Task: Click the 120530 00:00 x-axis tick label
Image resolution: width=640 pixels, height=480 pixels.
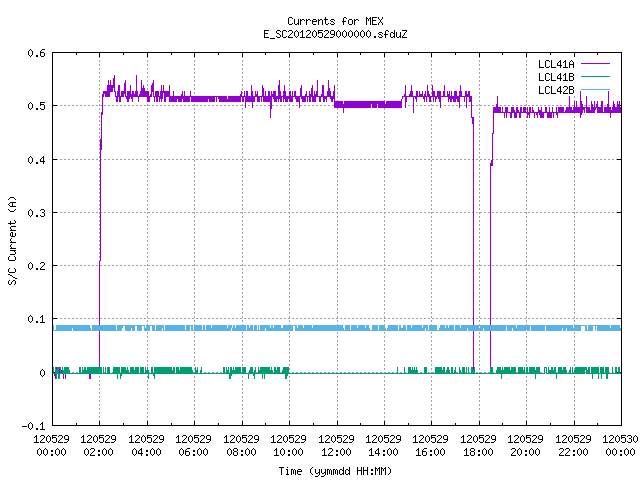Action: pyautogui.click(x=620, y=446)
